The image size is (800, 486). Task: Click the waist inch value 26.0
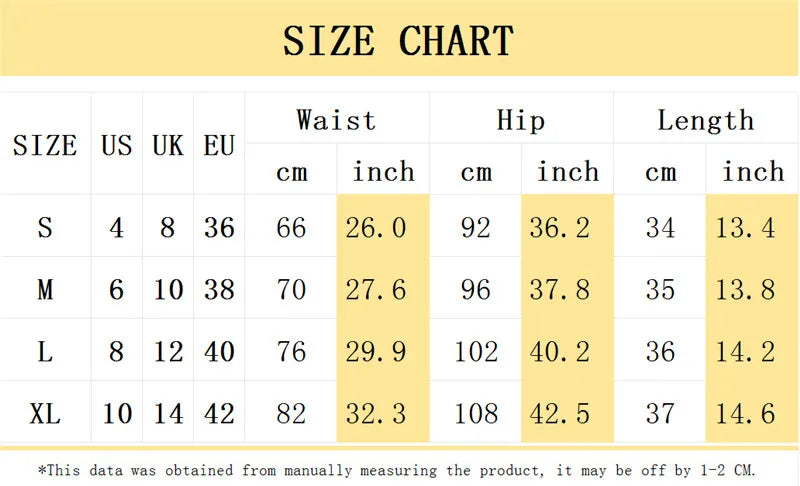coord(376,227)
